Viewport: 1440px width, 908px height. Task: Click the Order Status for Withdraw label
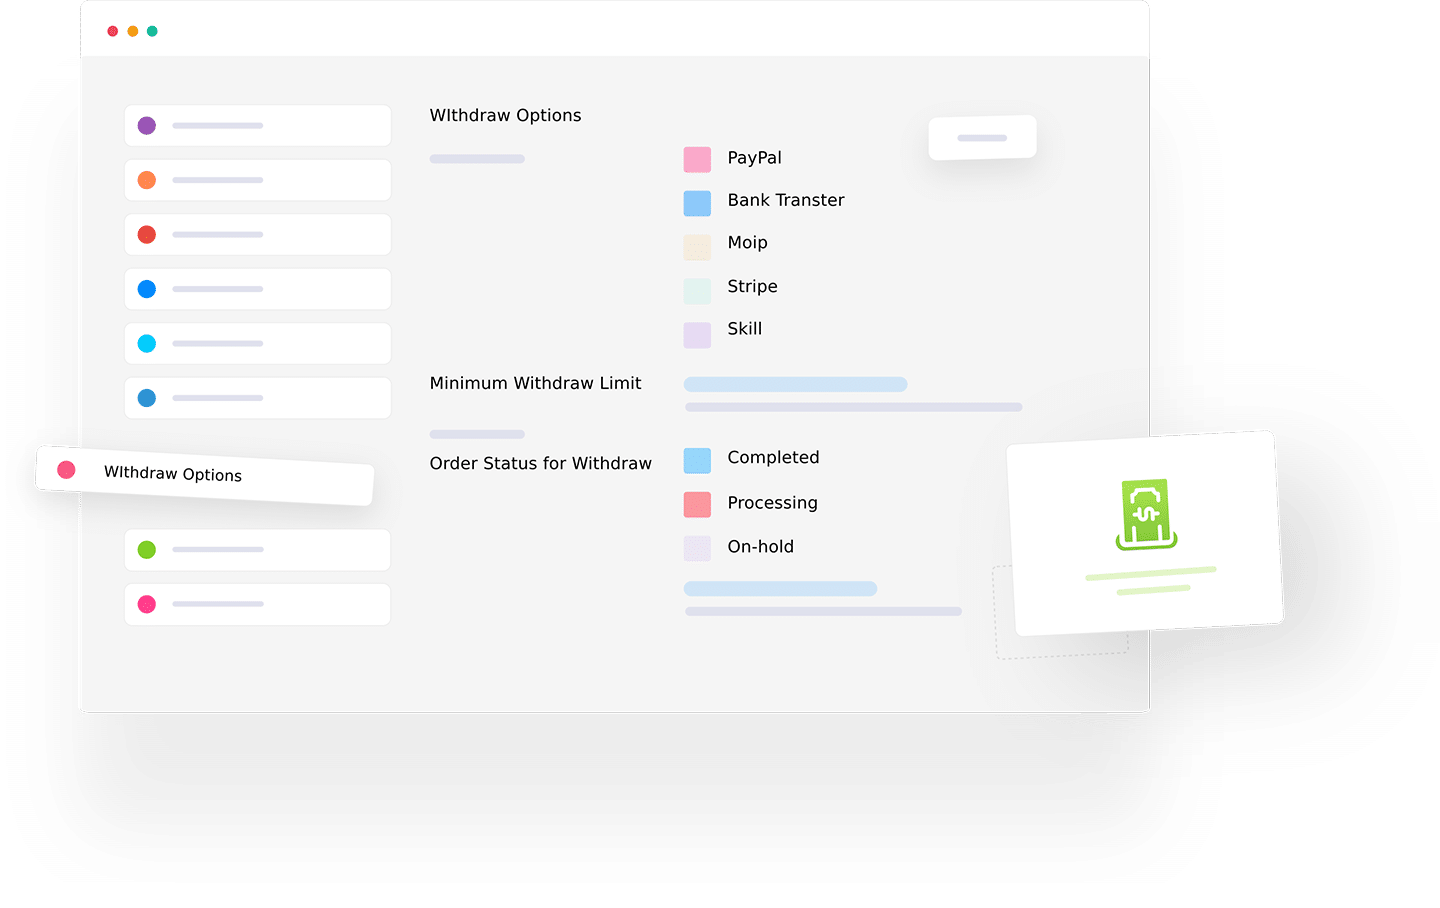[540, 463]
